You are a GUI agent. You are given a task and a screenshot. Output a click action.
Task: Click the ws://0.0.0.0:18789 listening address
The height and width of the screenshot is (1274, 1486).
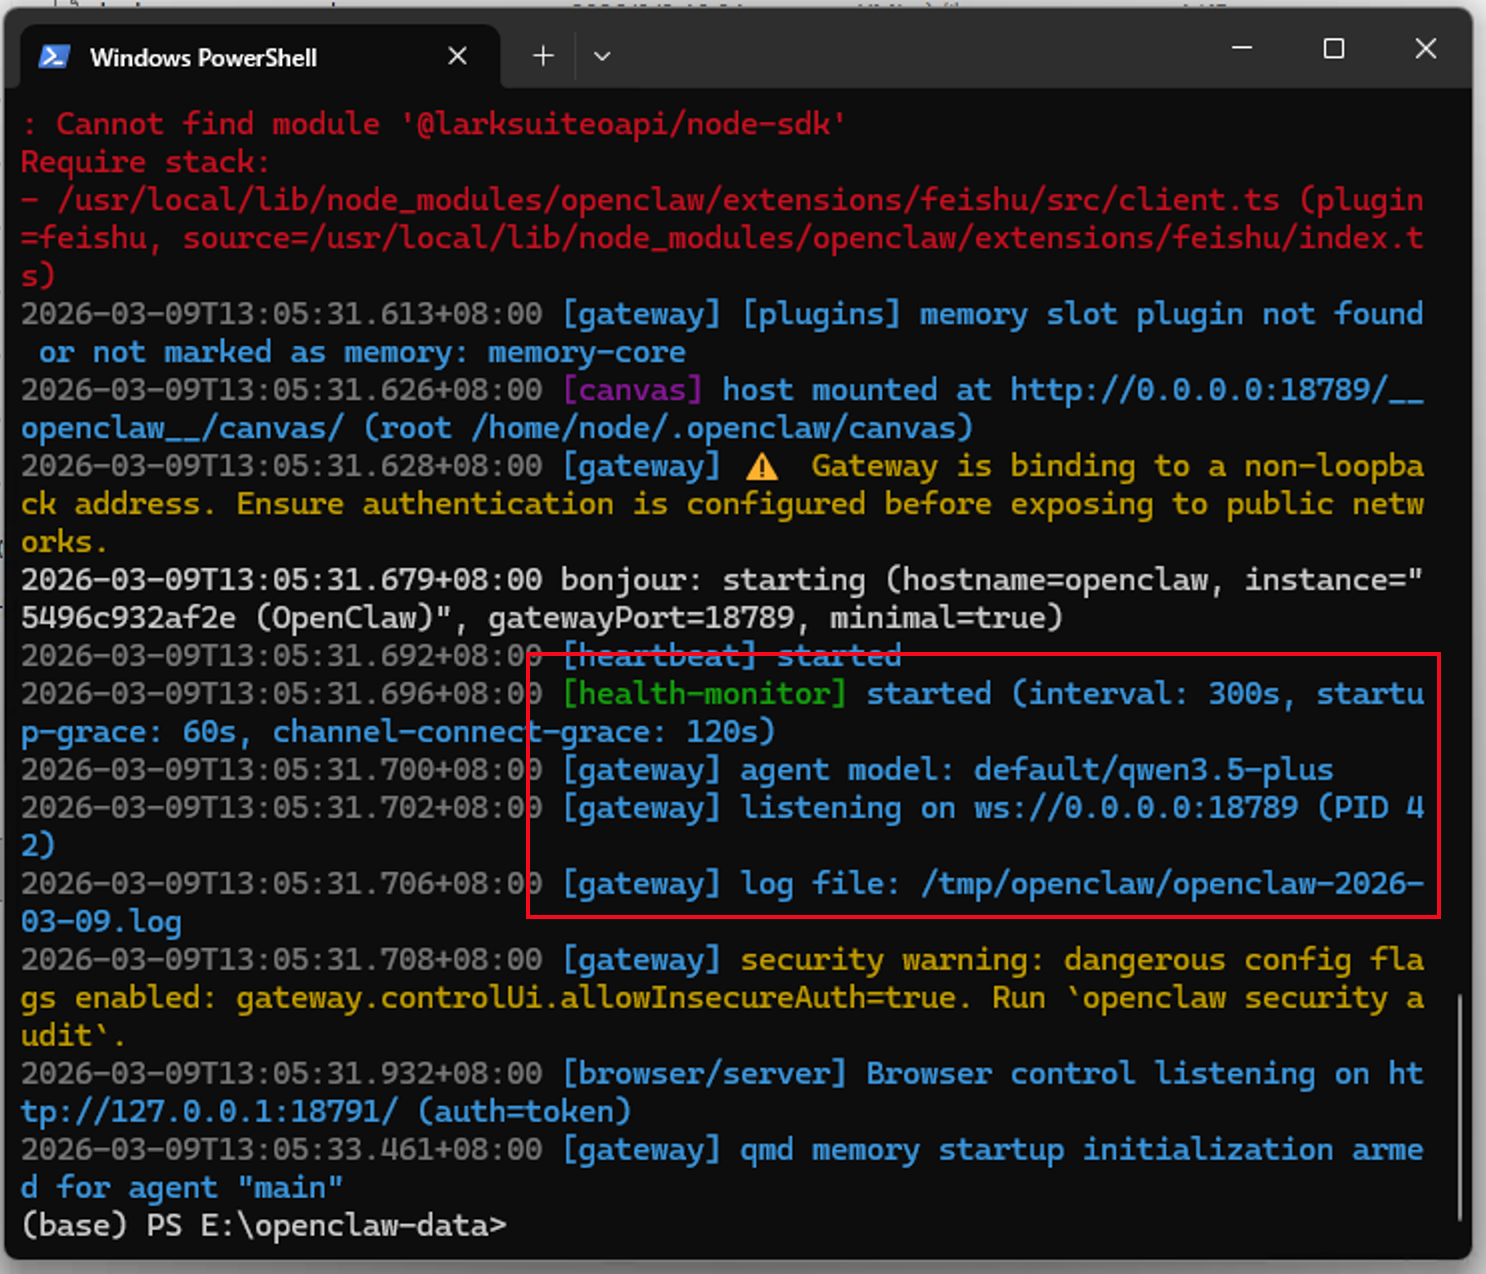(x=1136, y=808)
